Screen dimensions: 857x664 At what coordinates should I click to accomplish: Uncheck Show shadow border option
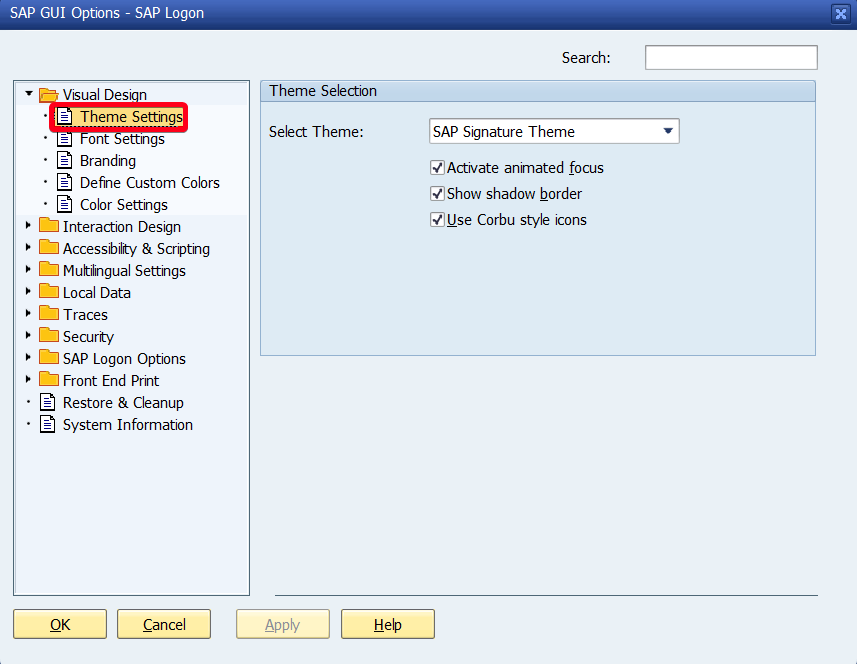click(x=437, y=194)
